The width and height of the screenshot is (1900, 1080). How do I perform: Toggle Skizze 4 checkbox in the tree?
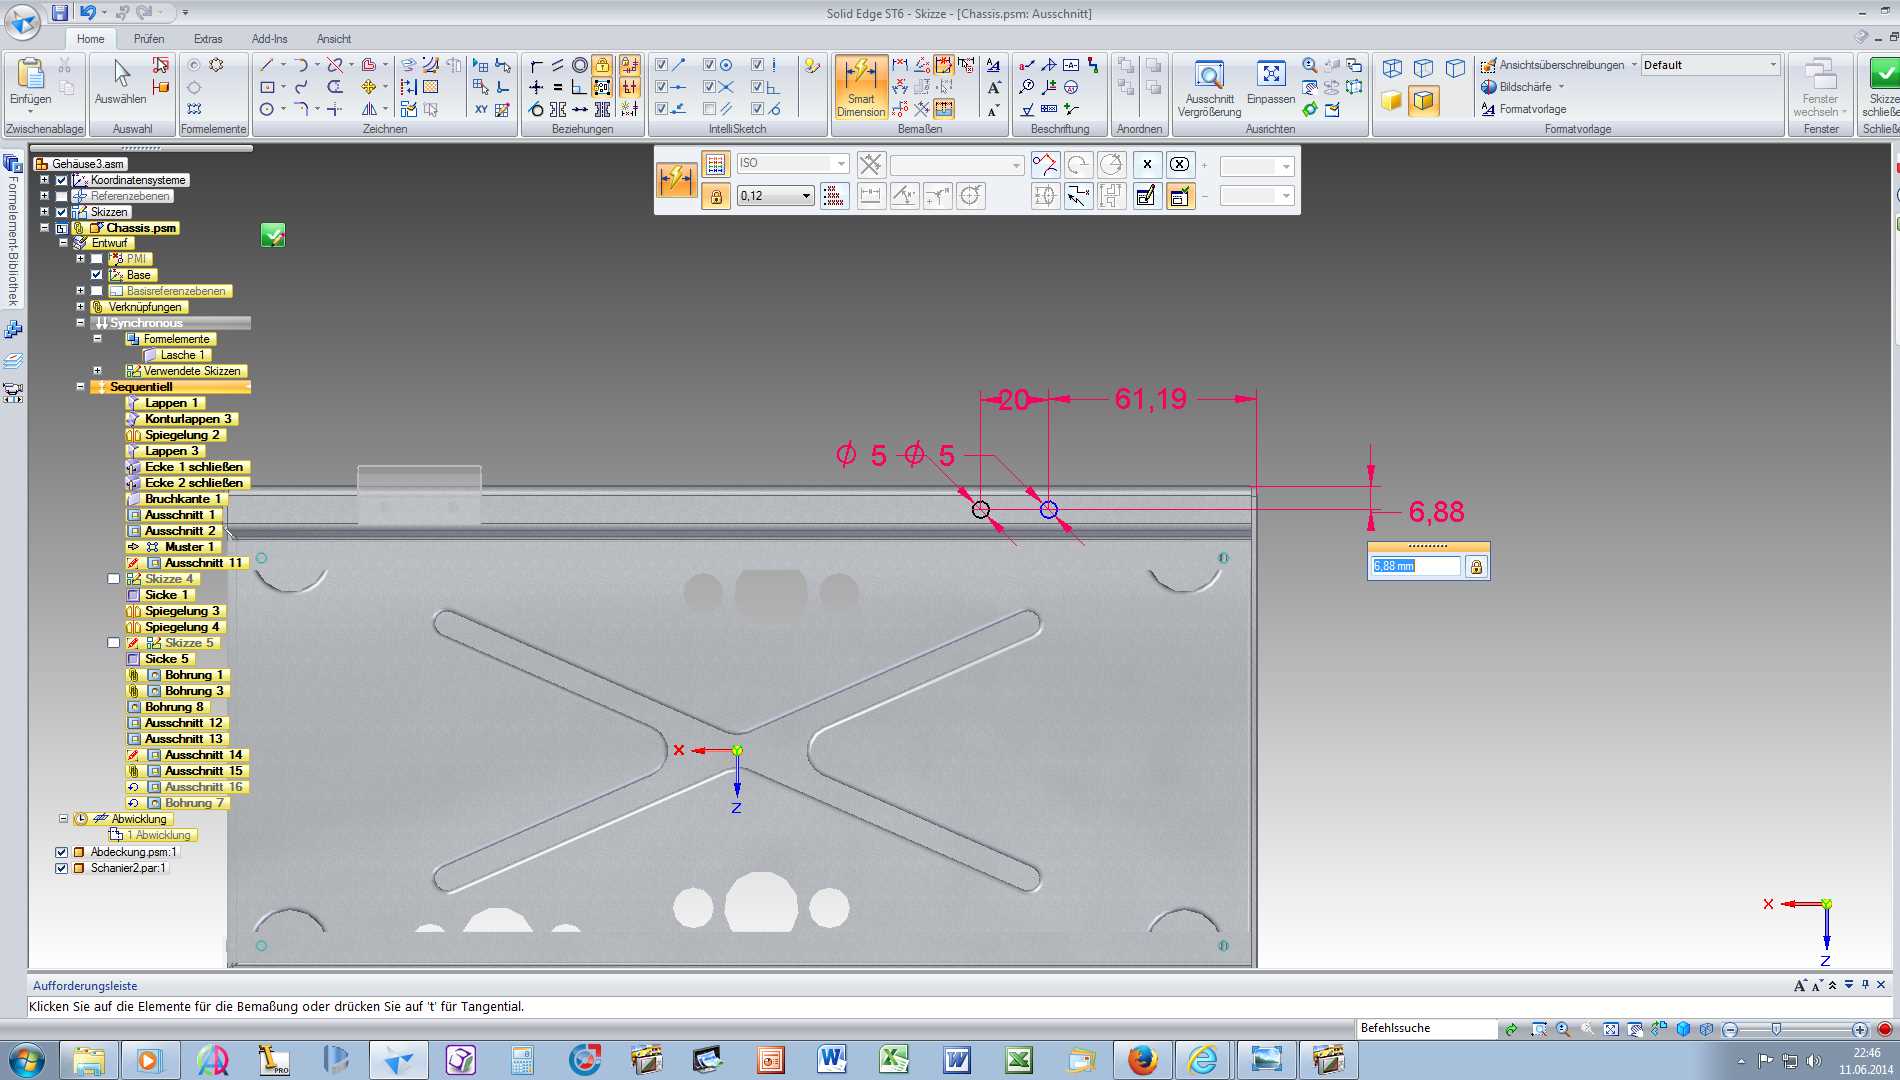click(114, 579)
